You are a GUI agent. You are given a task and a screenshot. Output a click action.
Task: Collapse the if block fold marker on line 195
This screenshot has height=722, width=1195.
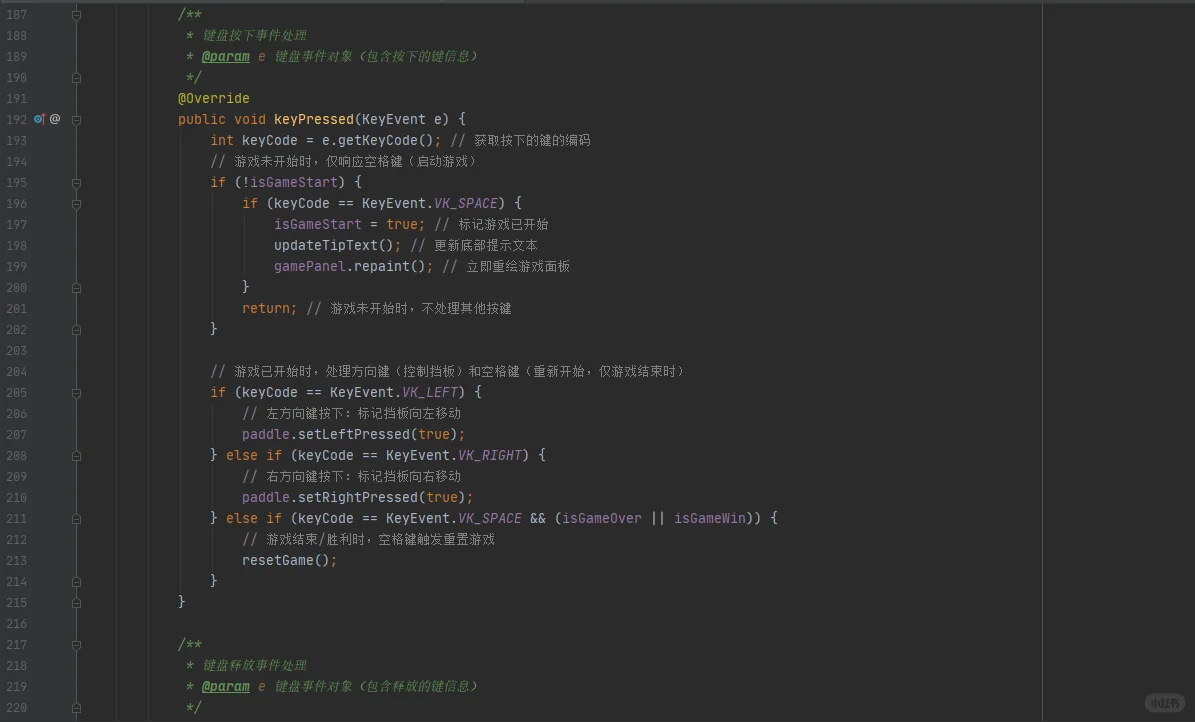(75, 182)
